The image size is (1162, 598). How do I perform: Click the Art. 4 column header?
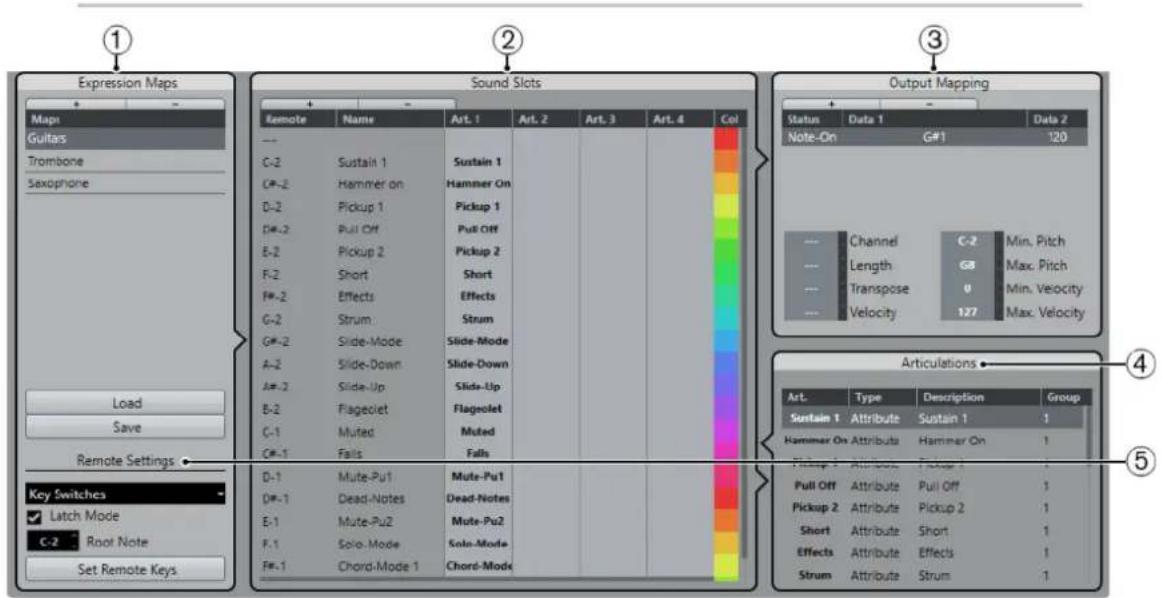679,119
